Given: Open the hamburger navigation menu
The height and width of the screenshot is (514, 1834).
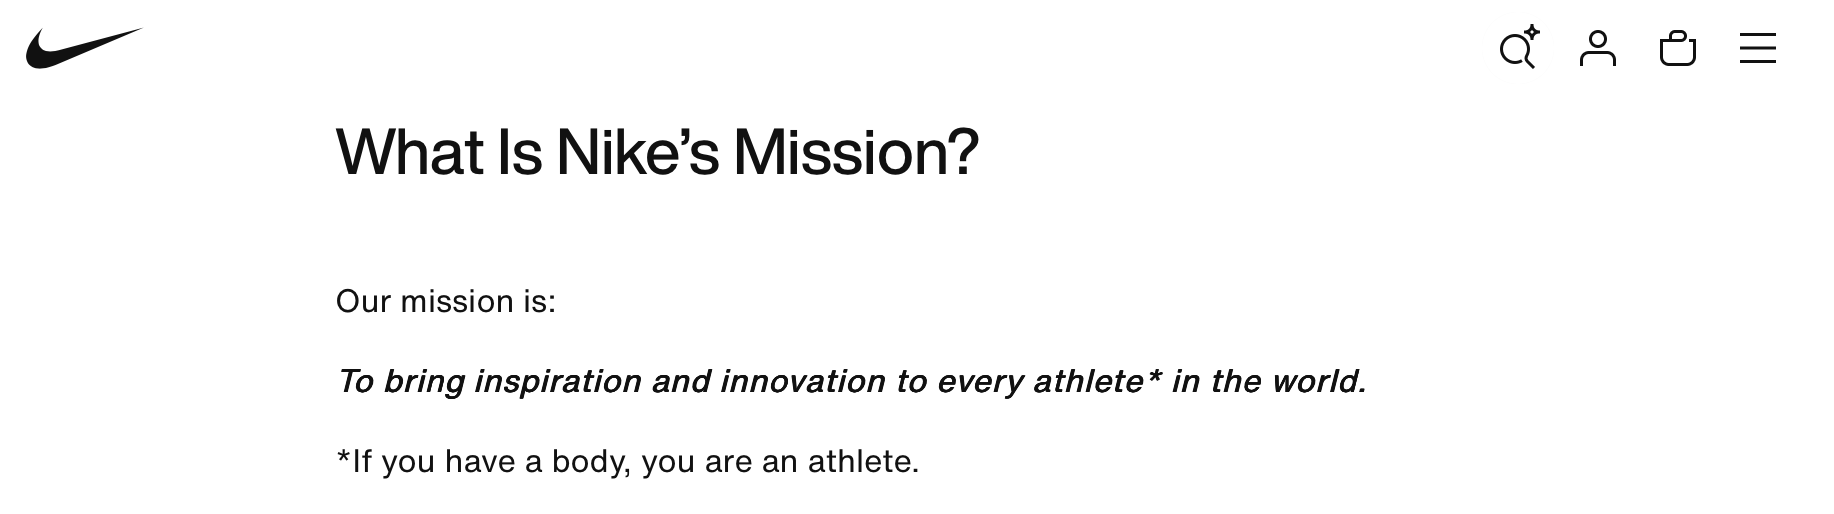Looking at the screenshot, I should click(1757, 49).
